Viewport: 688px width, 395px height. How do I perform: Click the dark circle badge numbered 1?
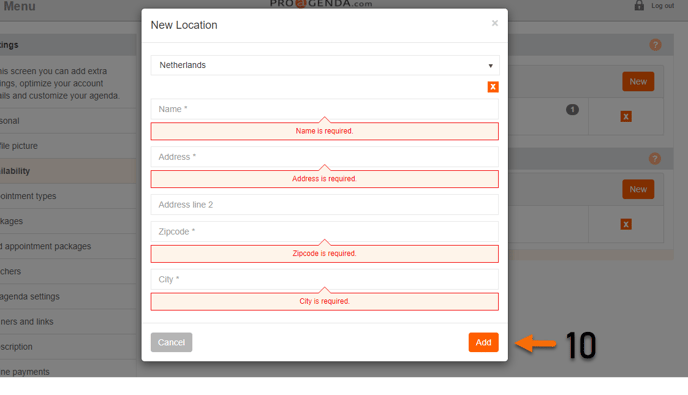tap(572, 109)
